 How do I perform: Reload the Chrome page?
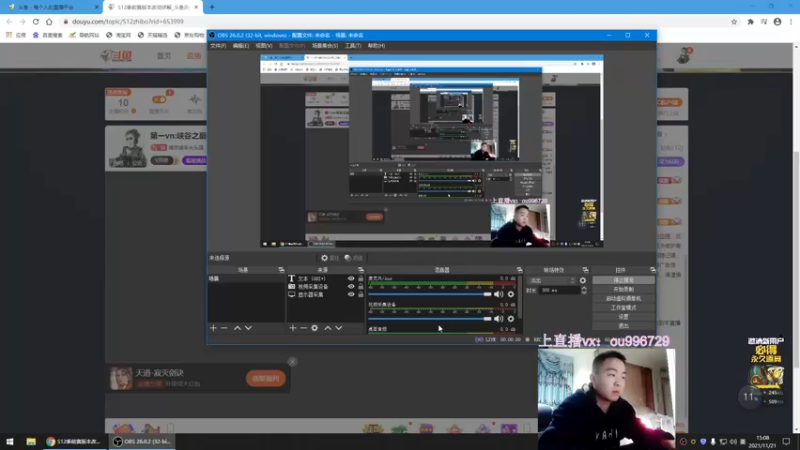(36, 21)
